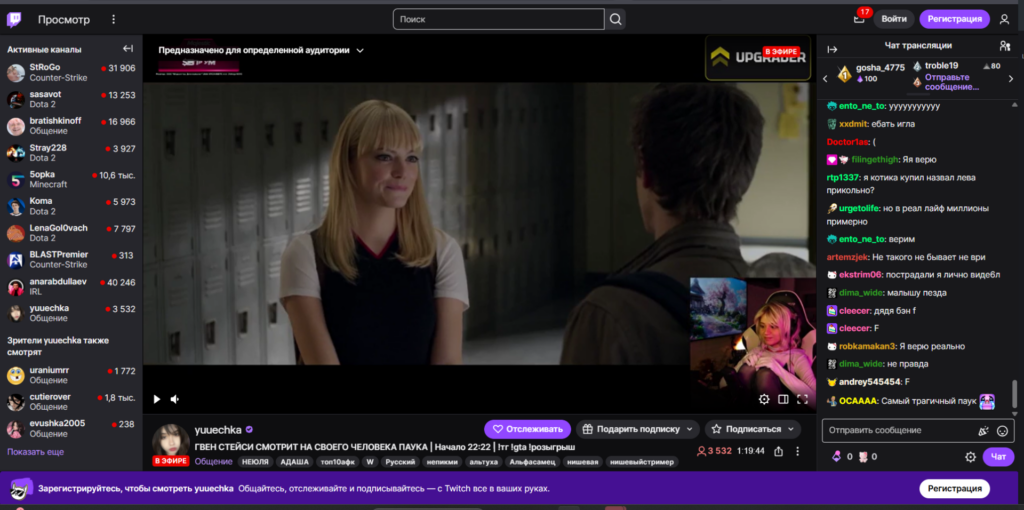Send message with the Чат button
The width and height of the screenshot is (1024, 510).
coord(998,456)
